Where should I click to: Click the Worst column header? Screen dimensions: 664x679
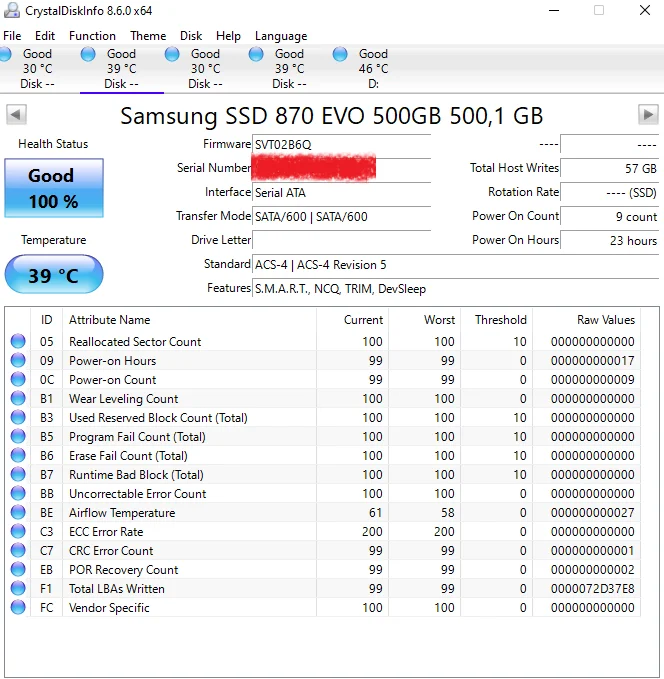[424, 320]
